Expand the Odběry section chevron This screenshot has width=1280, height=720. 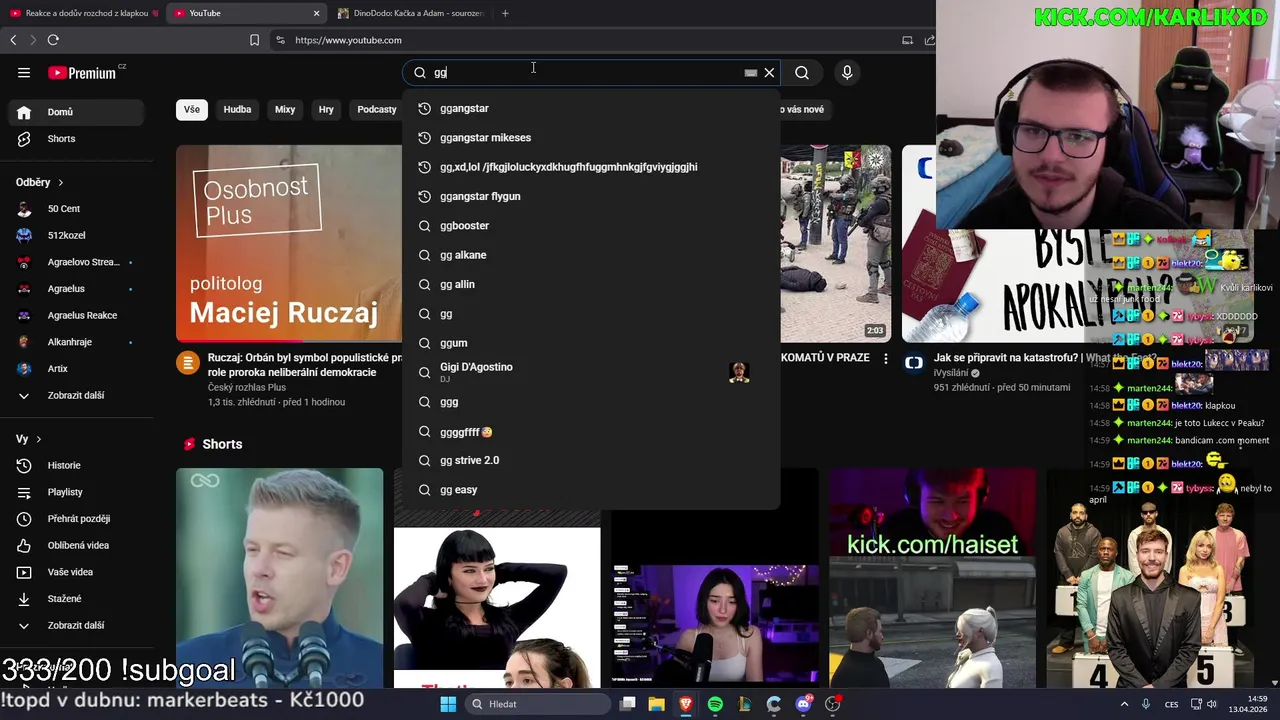pos(60,182)
